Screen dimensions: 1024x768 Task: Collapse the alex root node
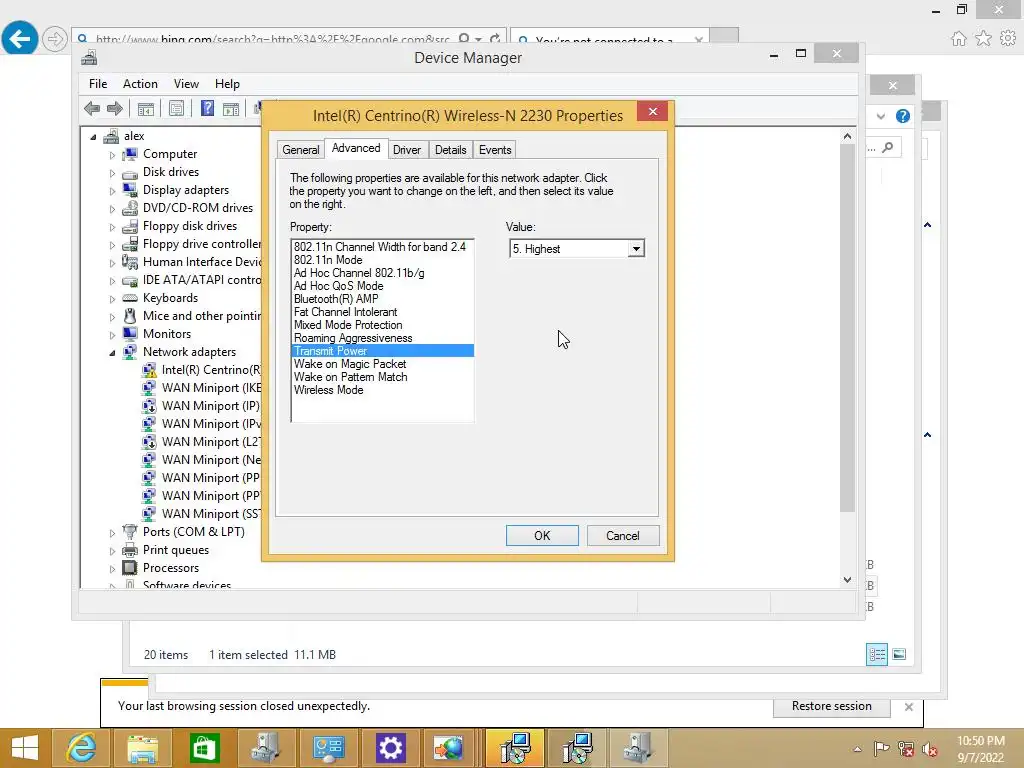[x=93, y=137]
